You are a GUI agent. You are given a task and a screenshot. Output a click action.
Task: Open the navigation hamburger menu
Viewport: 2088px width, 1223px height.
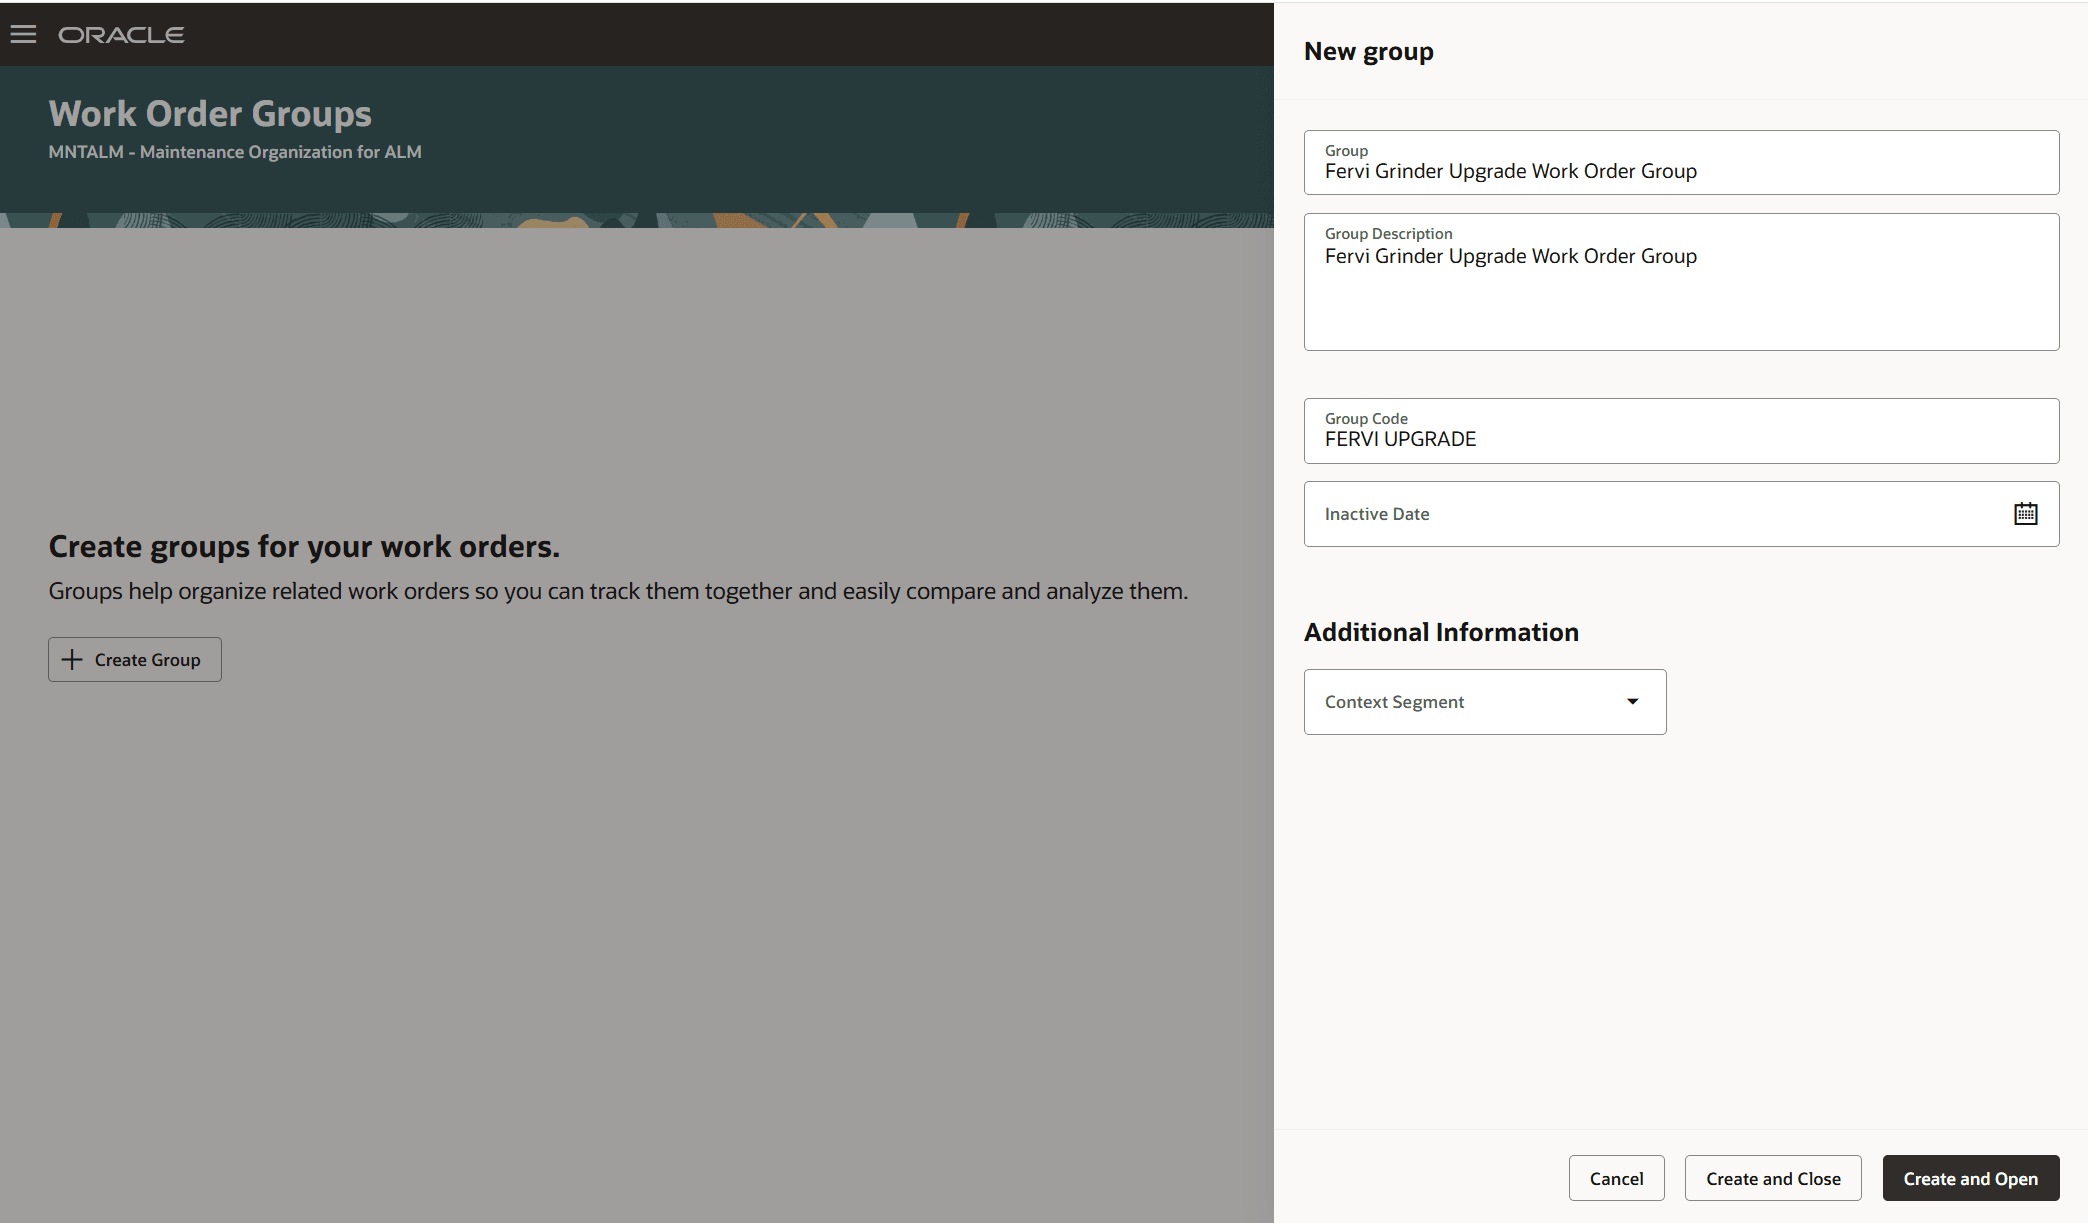[22, 33]
